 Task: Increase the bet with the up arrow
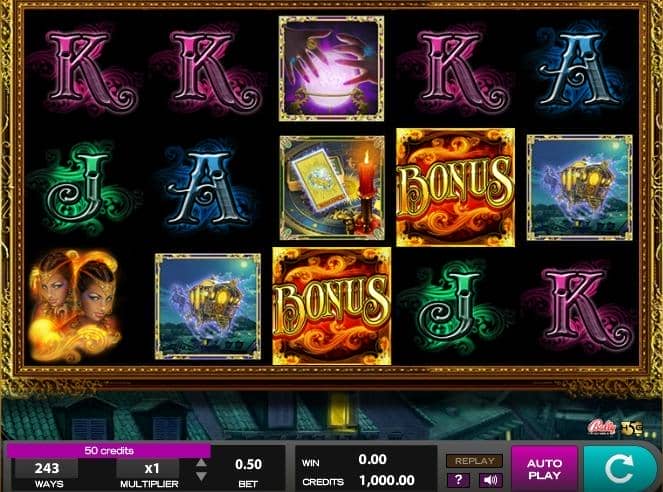[202, 462]
